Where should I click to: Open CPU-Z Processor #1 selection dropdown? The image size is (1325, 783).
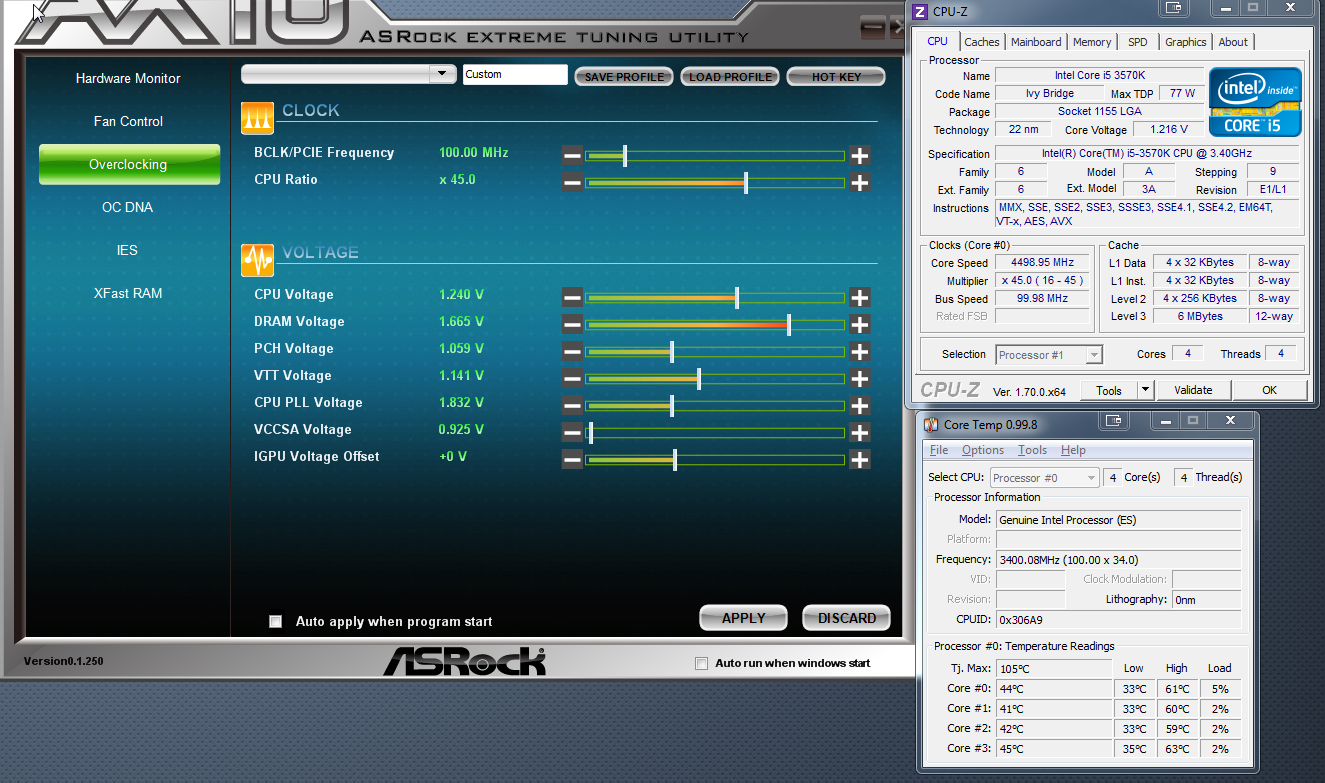point(1049,355)
